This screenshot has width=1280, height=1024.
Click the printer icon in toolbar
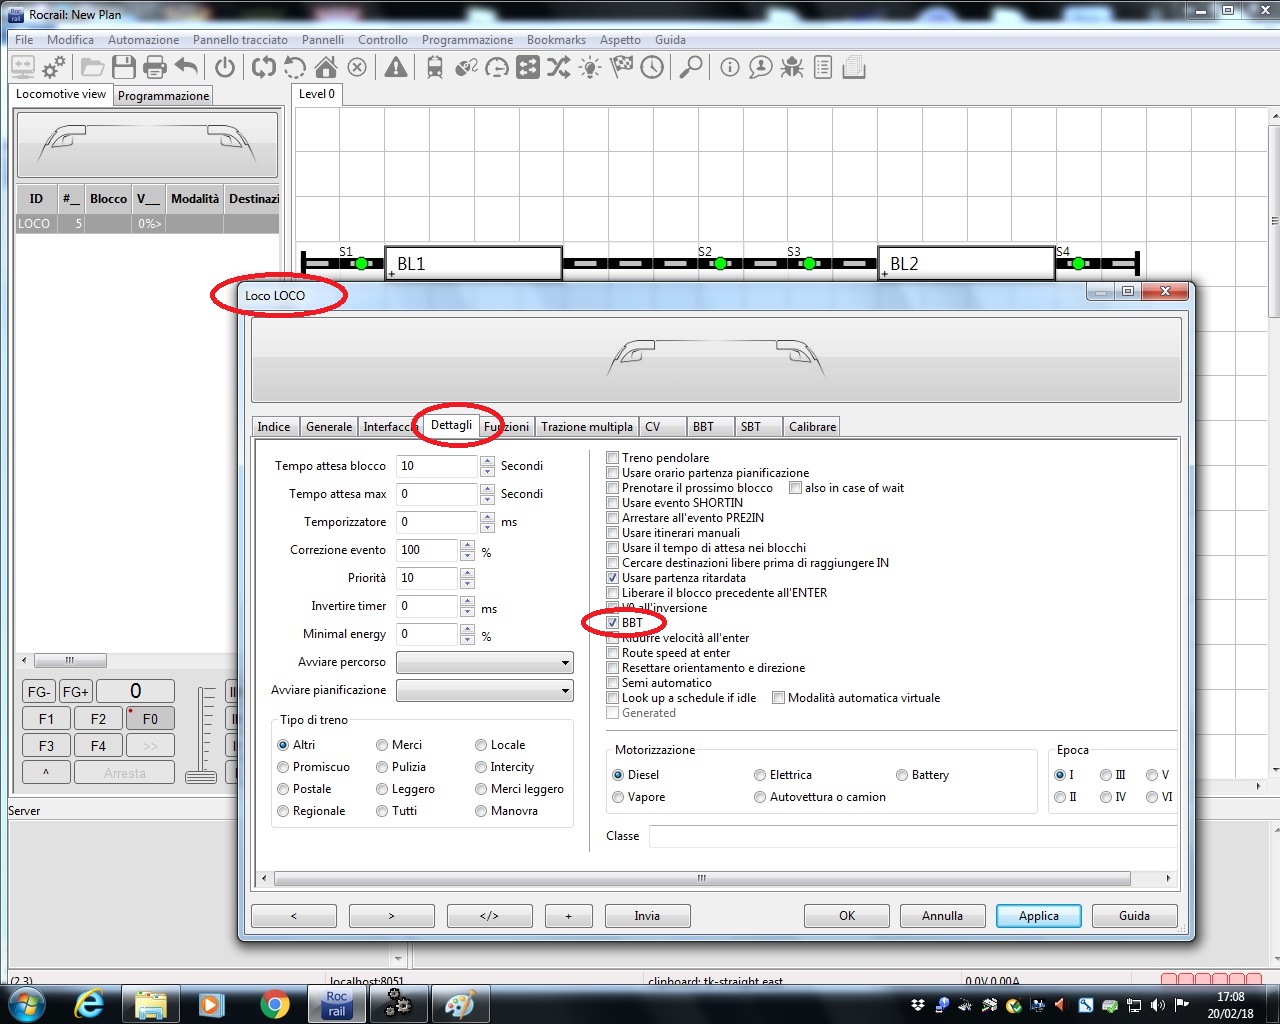point(155,68)
